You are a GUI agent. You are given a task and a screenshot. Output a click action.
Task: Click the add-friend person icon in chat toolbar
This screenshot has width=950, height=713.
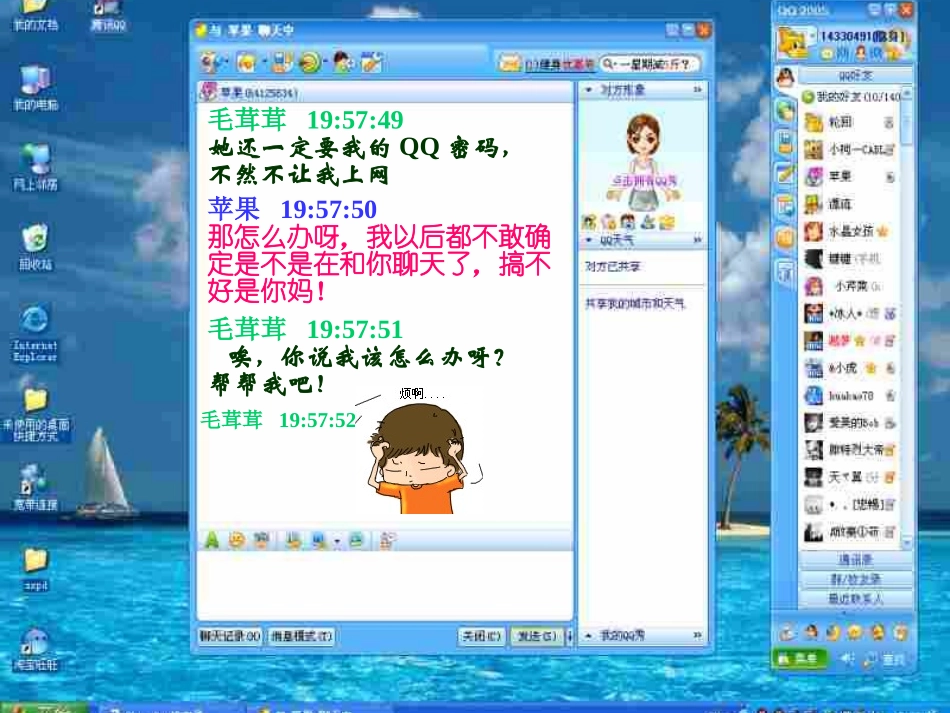click(342, 62)
